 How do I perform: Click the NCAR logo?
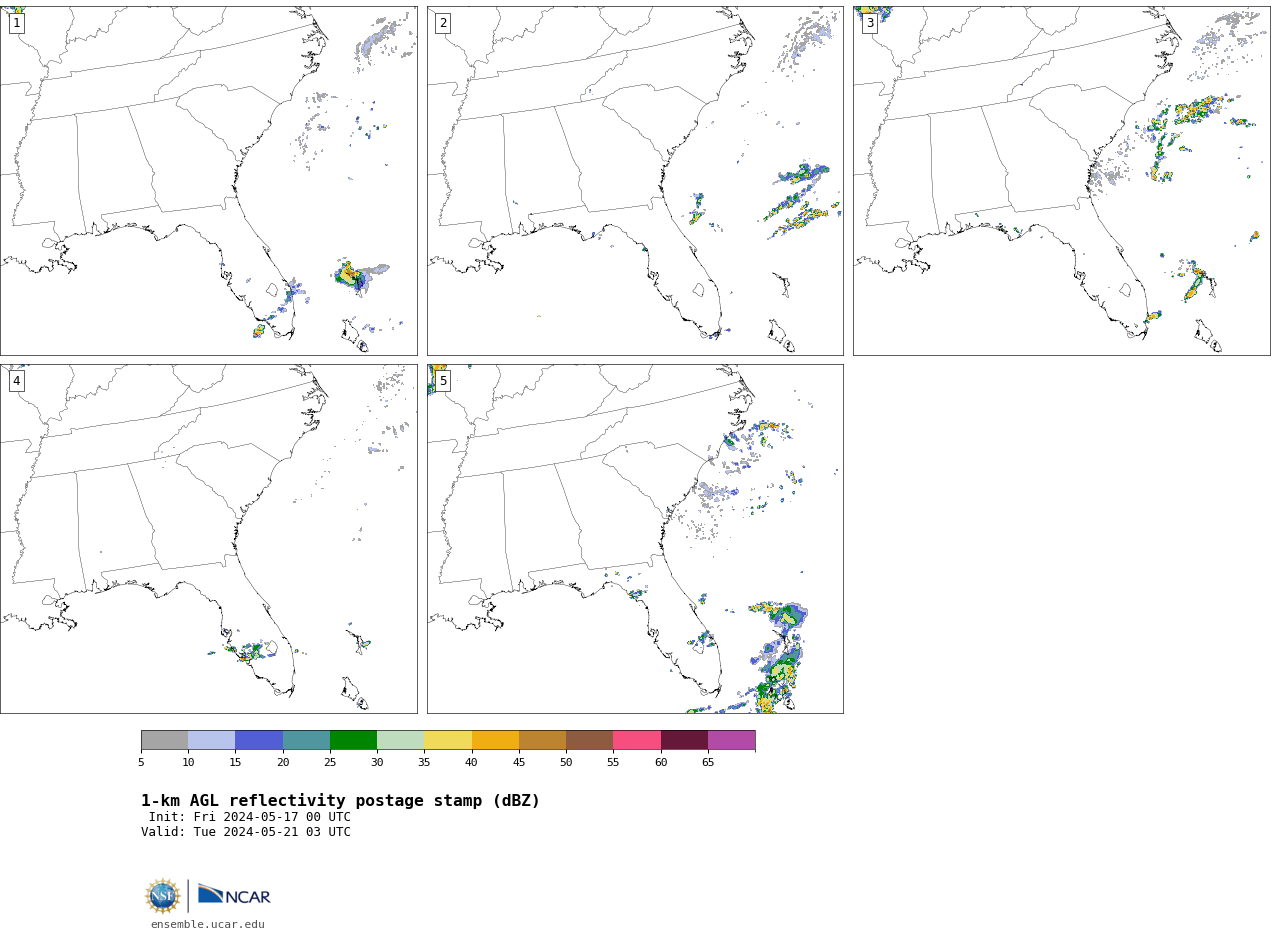pyautogui.click(x=234, y=896)
